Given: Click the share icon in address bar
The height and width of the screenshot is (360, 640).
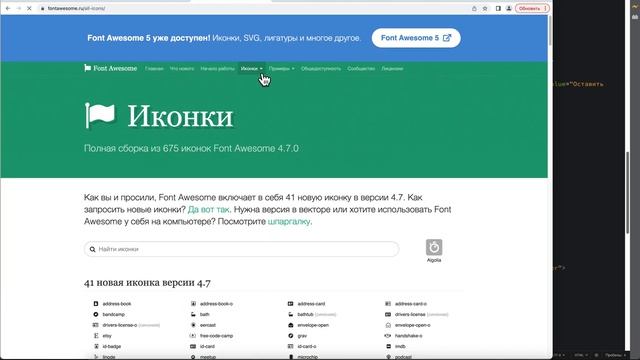Looking at the screenshot, I should pyautogui.click(x=474, y=8).
